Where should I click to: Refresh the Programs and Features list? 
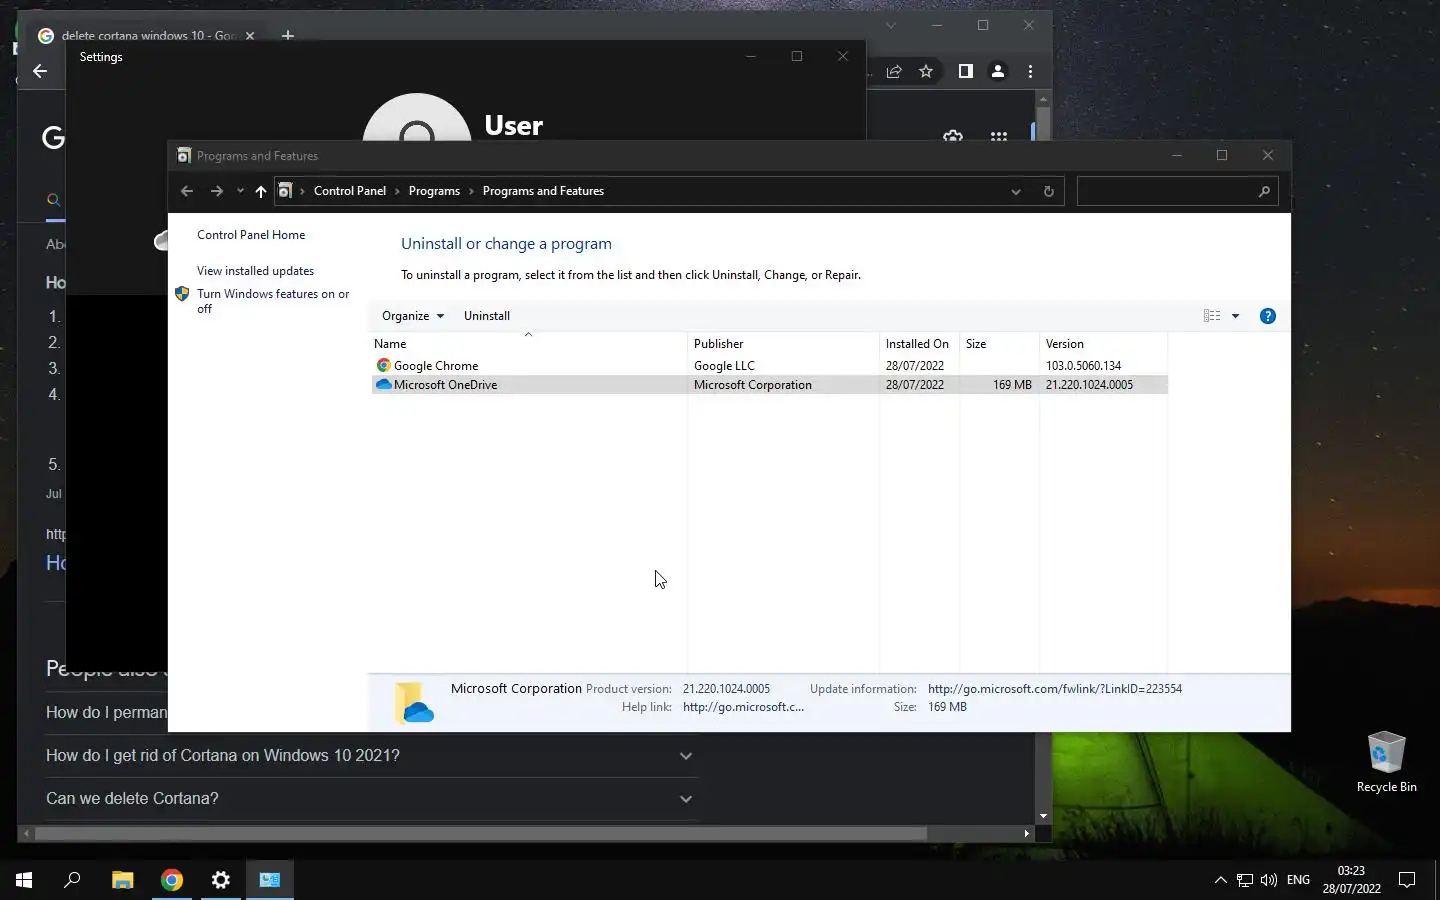(x=1049, y=191)
